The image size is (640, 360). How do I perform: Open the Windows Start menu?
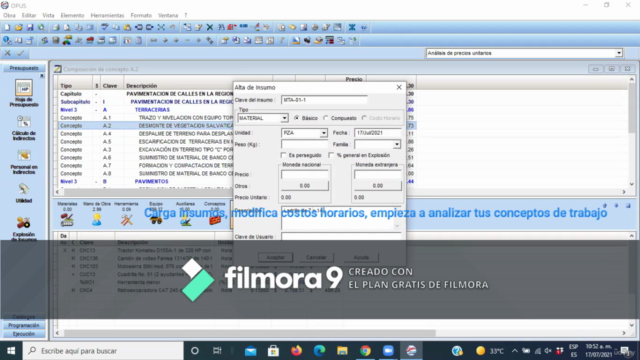[11, 351]
